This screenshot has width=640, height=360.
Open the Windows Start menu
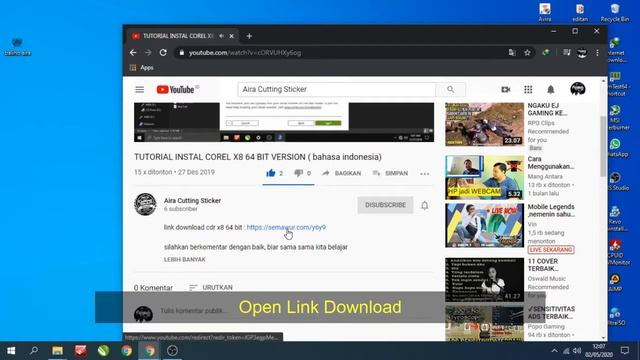[x=11, y=351]
